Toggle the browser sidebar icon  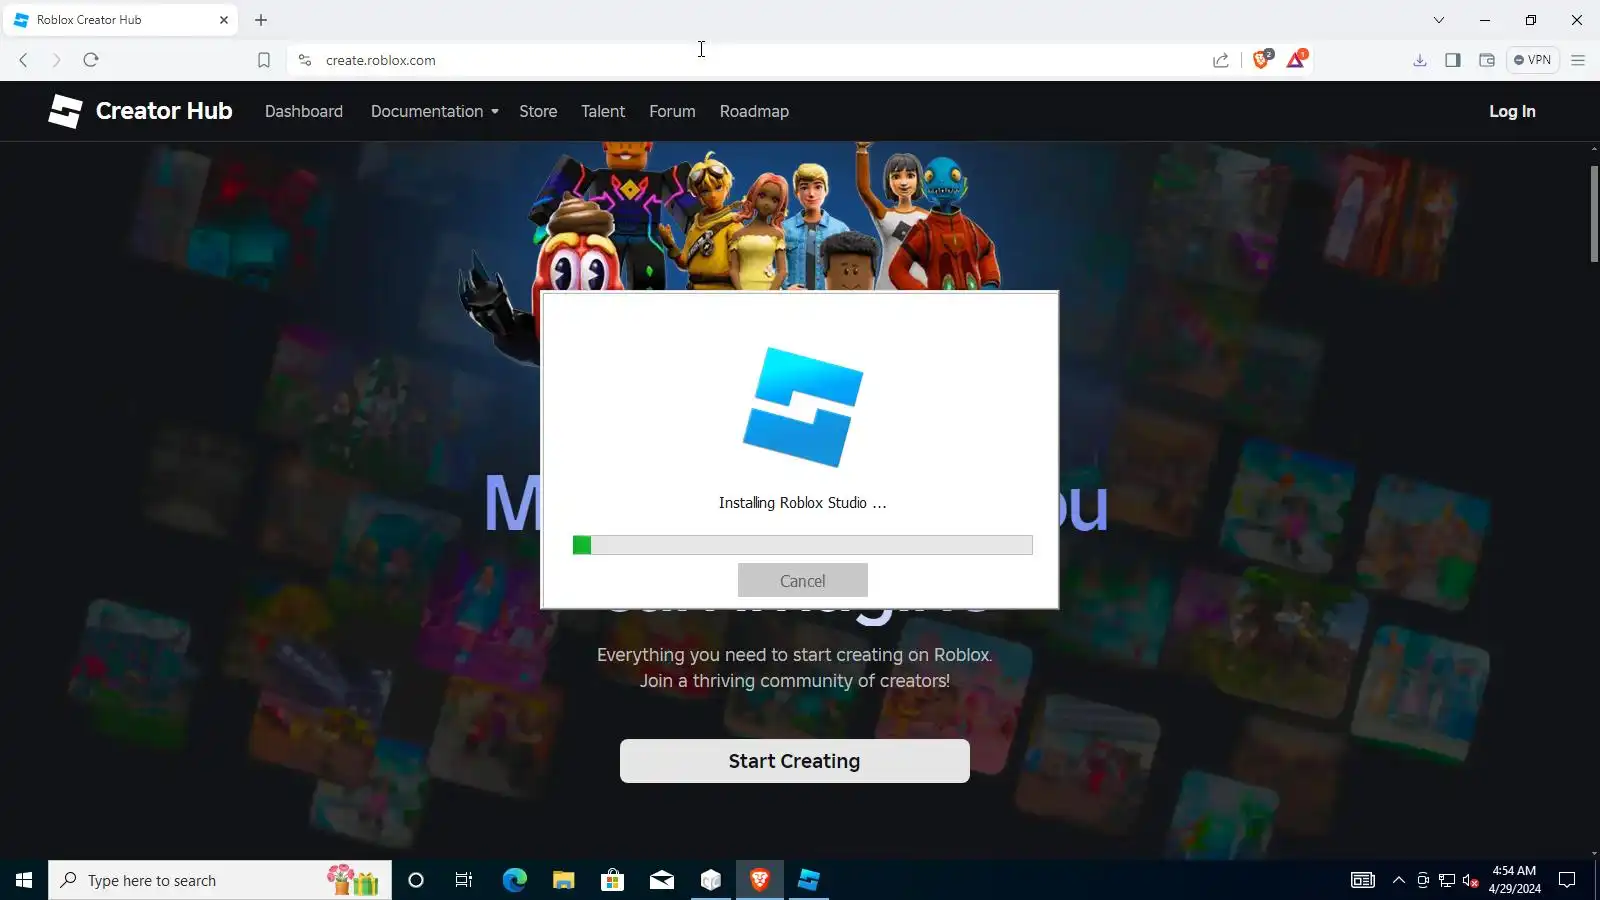(1453, 60)
